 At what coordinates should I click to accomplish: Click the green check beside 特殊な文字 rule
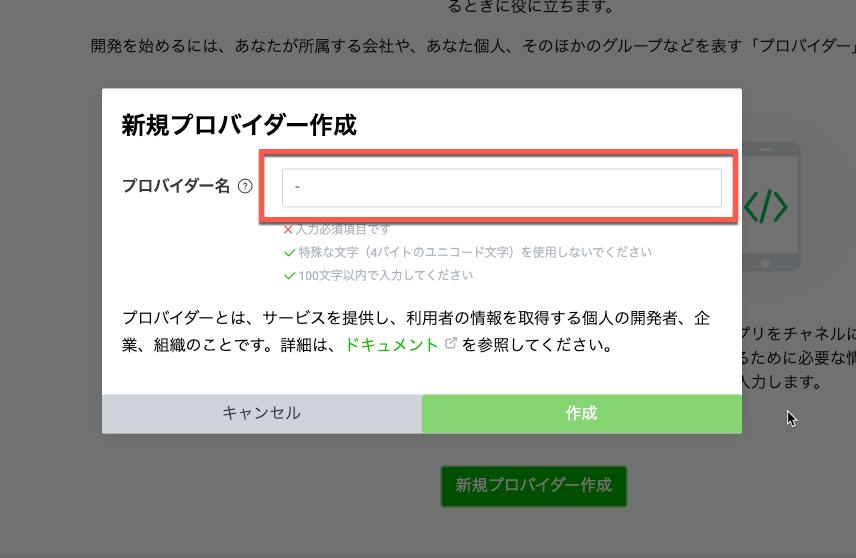point(289,252)
